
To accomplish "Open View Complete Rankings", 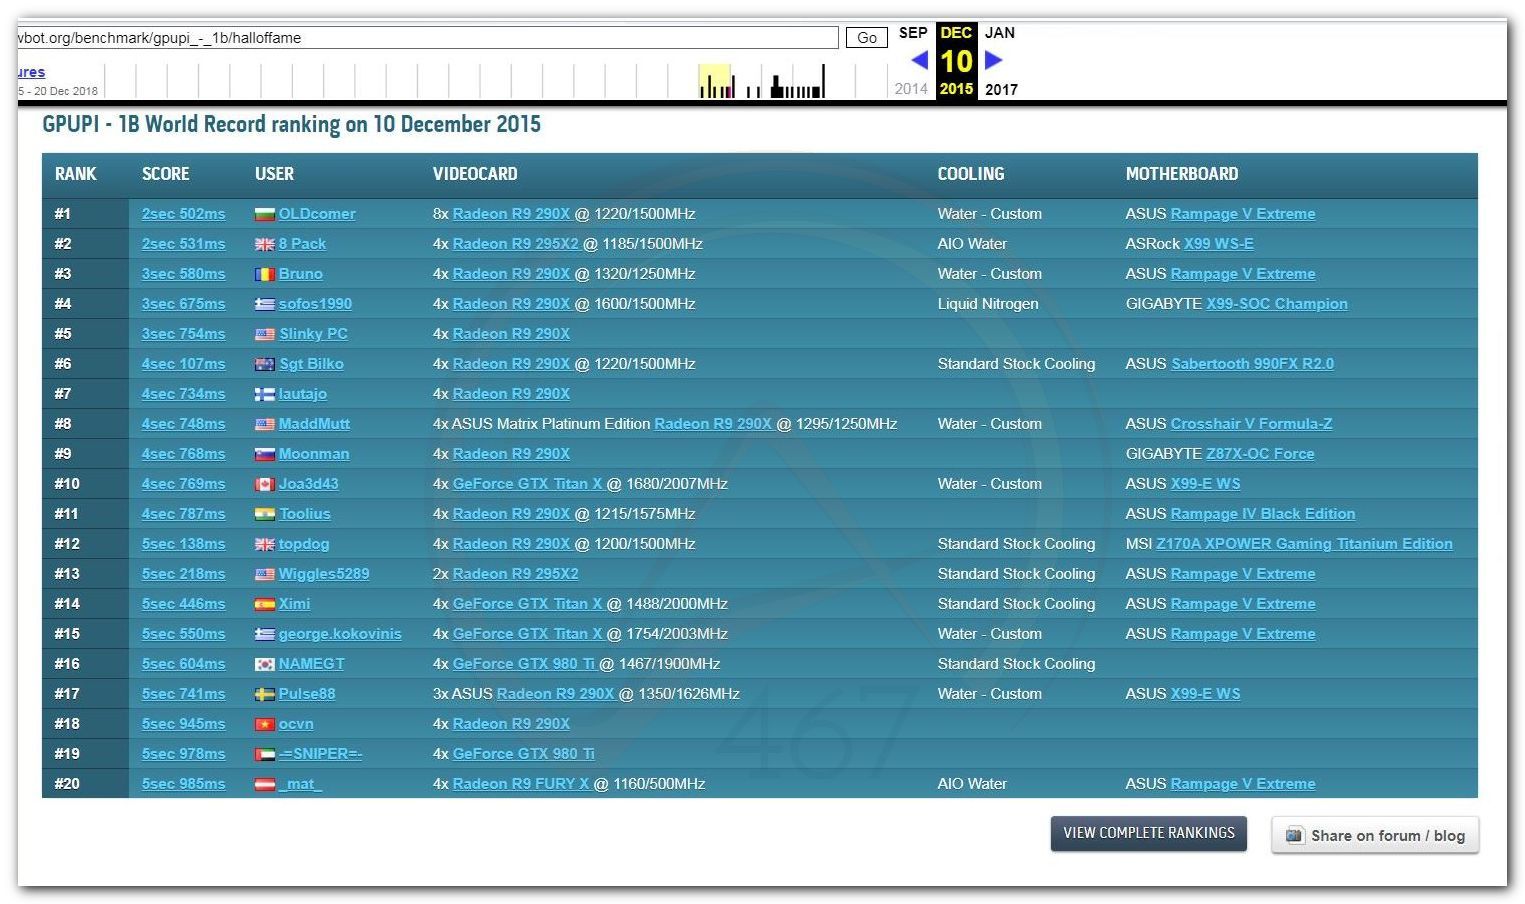I will pyautogui.click(x=1148, y=833).
